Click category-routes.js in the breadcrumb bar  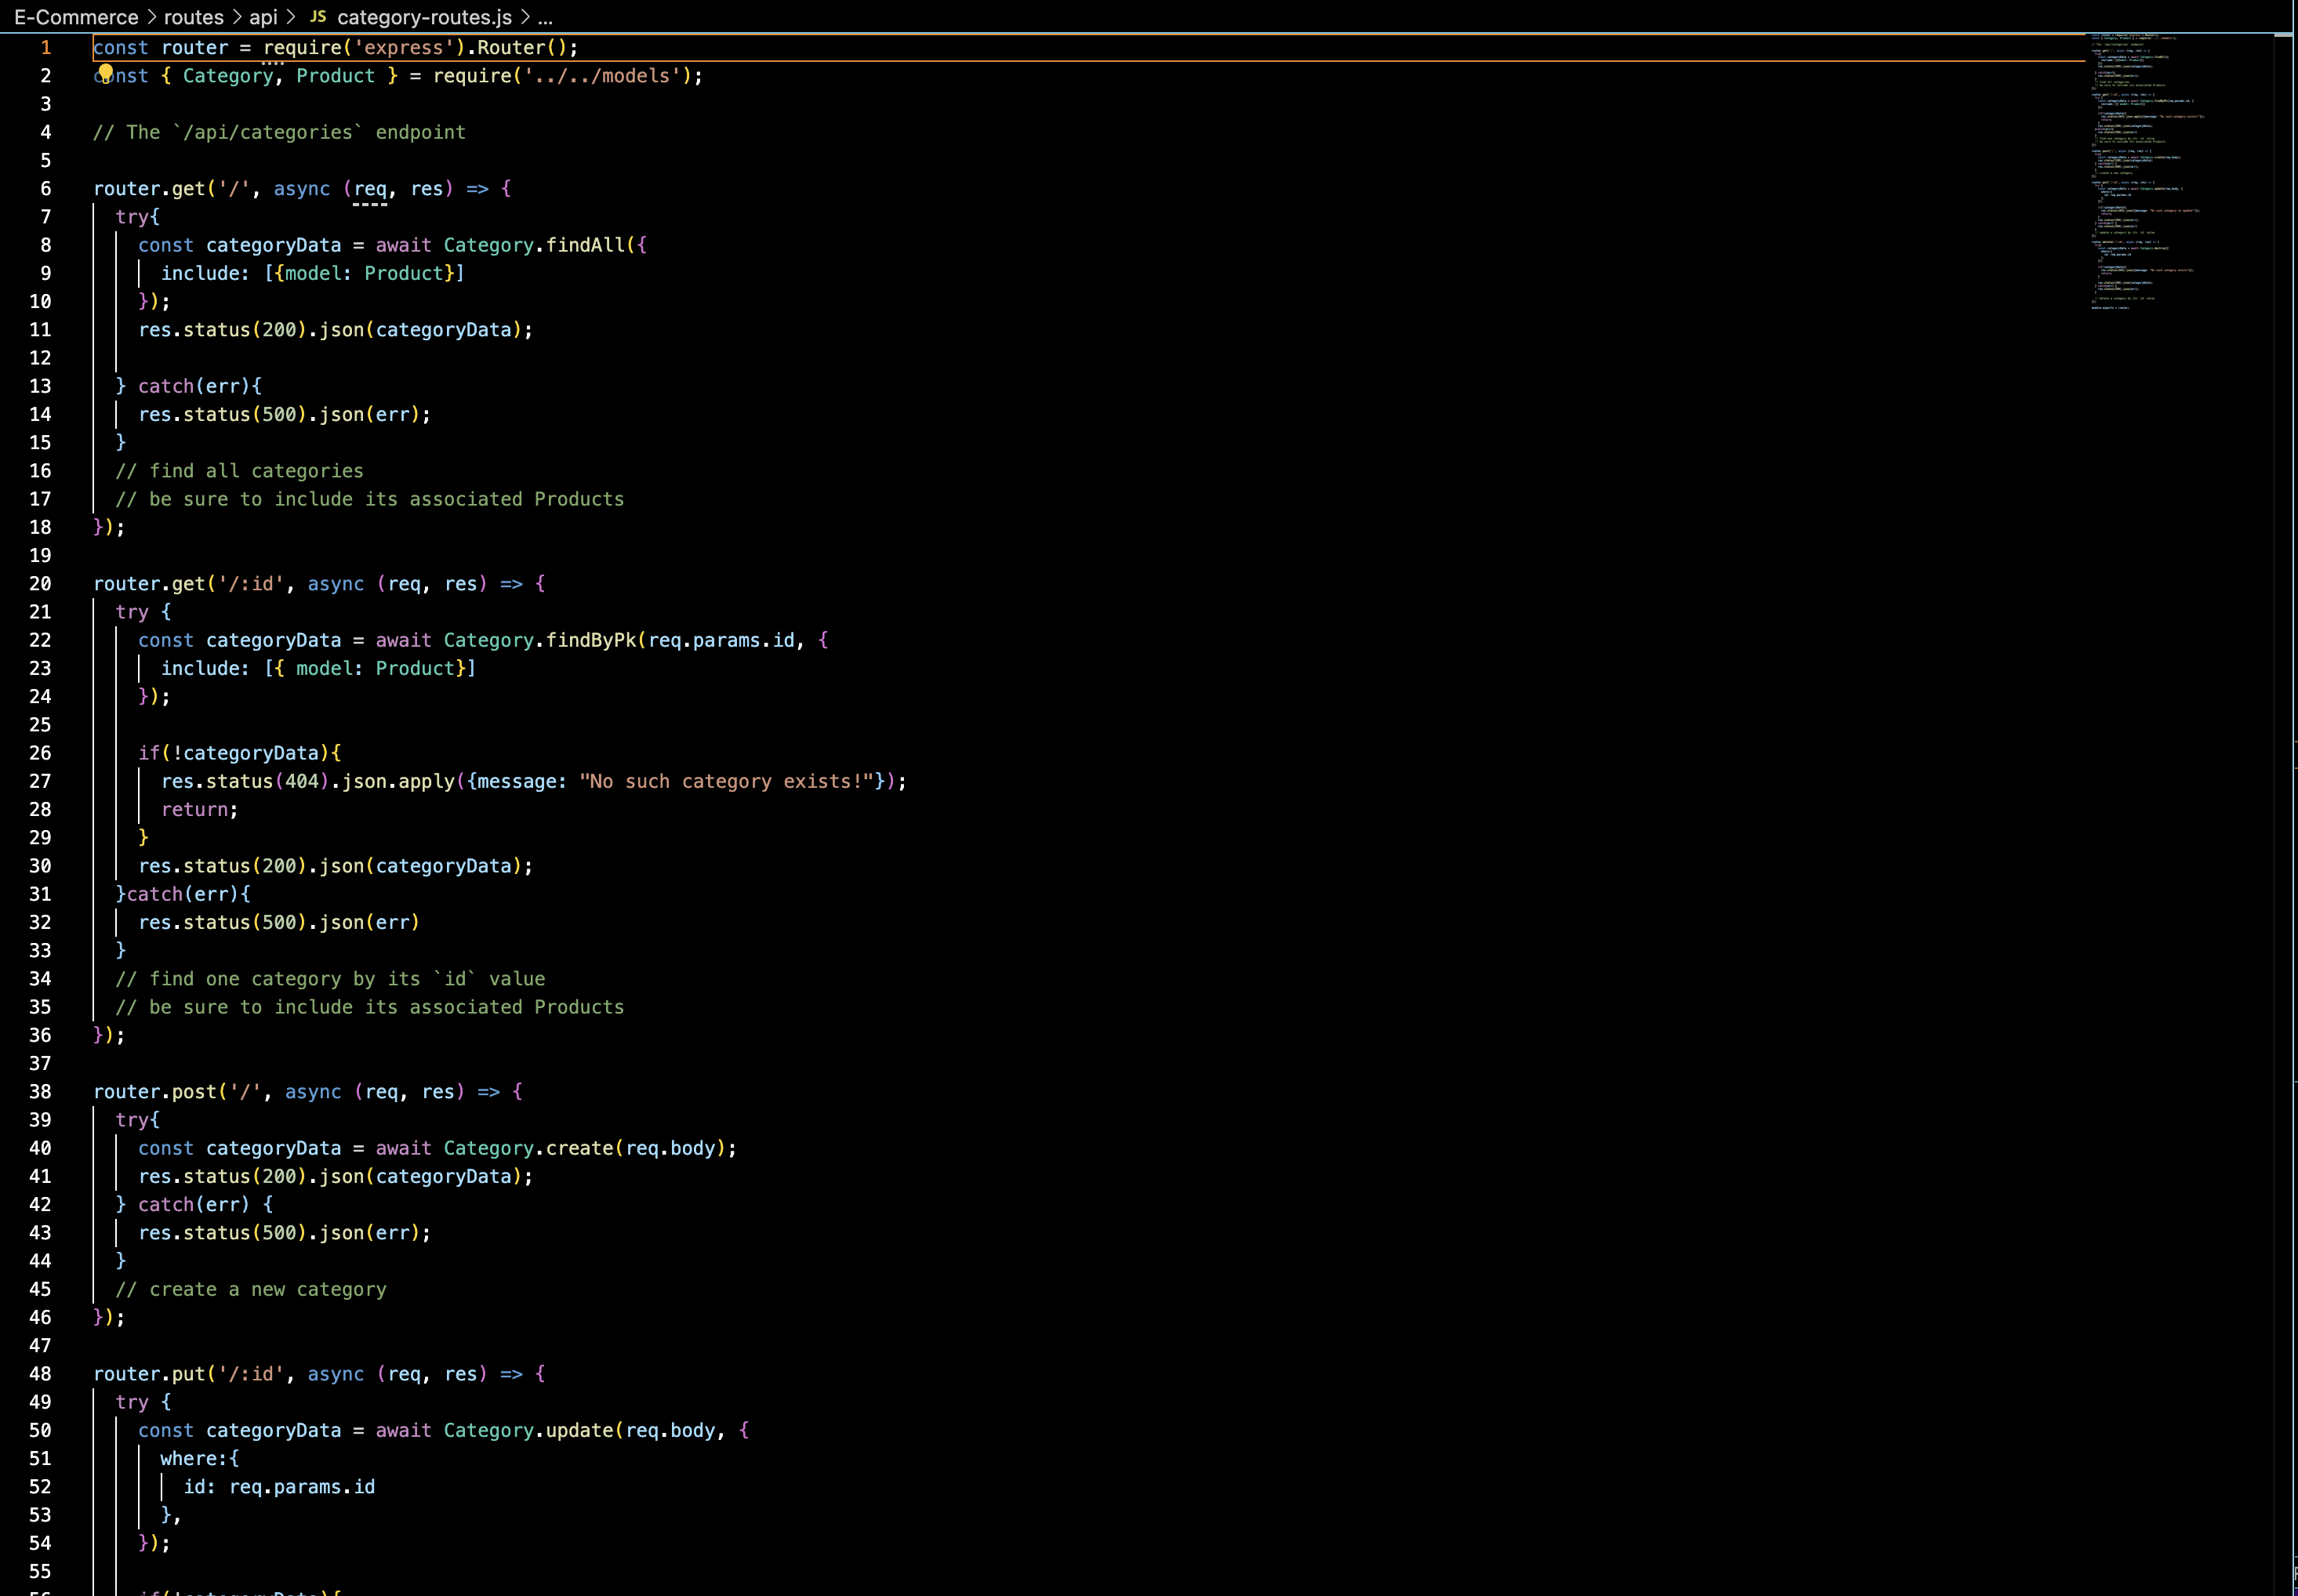[x=423, y=17]
